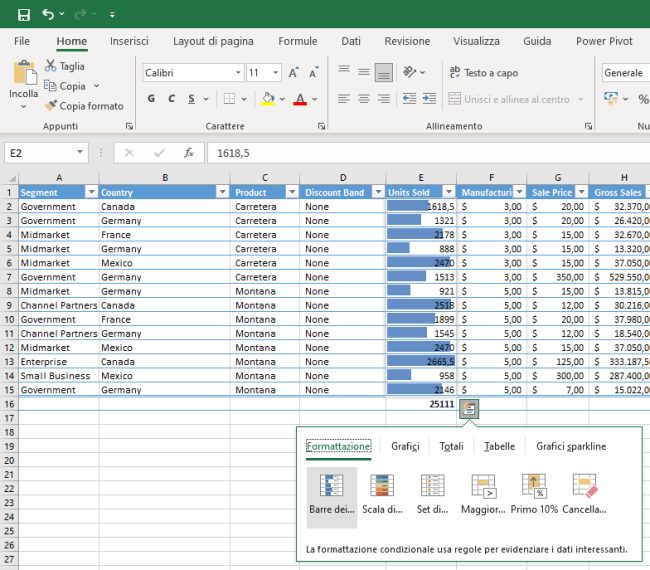Click the Undo arrow icon
Viewport: 650px width, 570px height.
49,14
